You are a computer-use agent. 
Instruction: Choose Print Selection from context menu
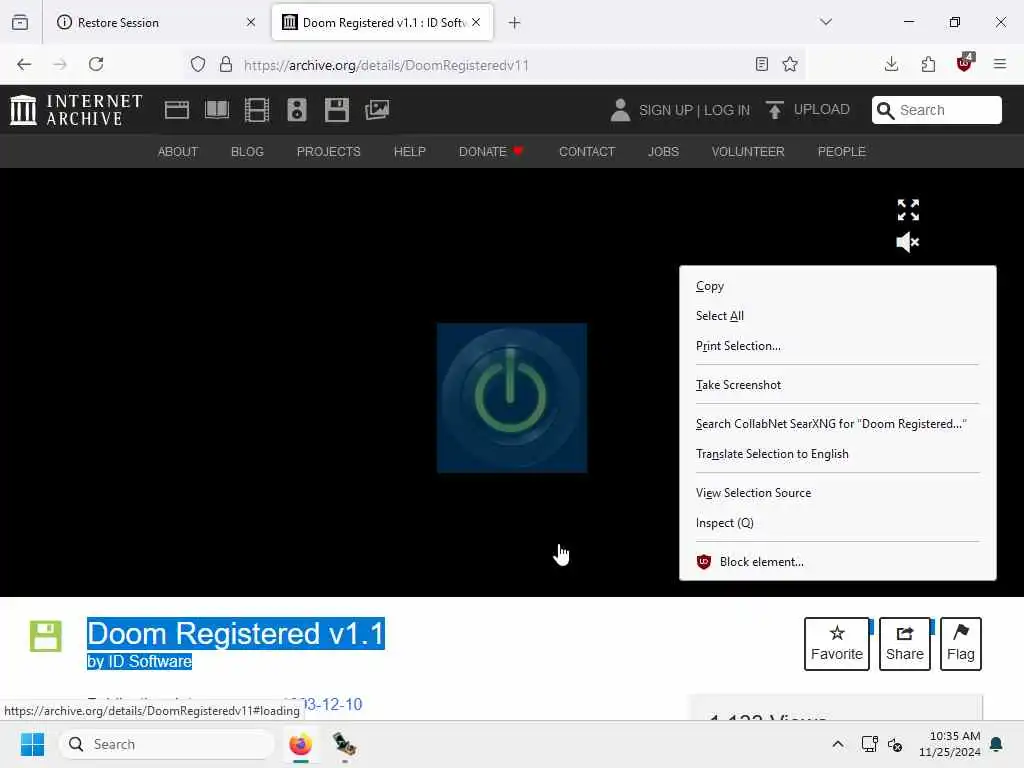point(837,346)
